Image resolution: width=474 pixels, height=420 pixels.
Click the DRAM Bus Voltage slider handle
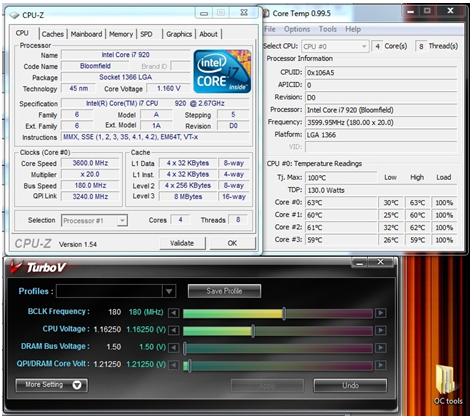point(185,348)
